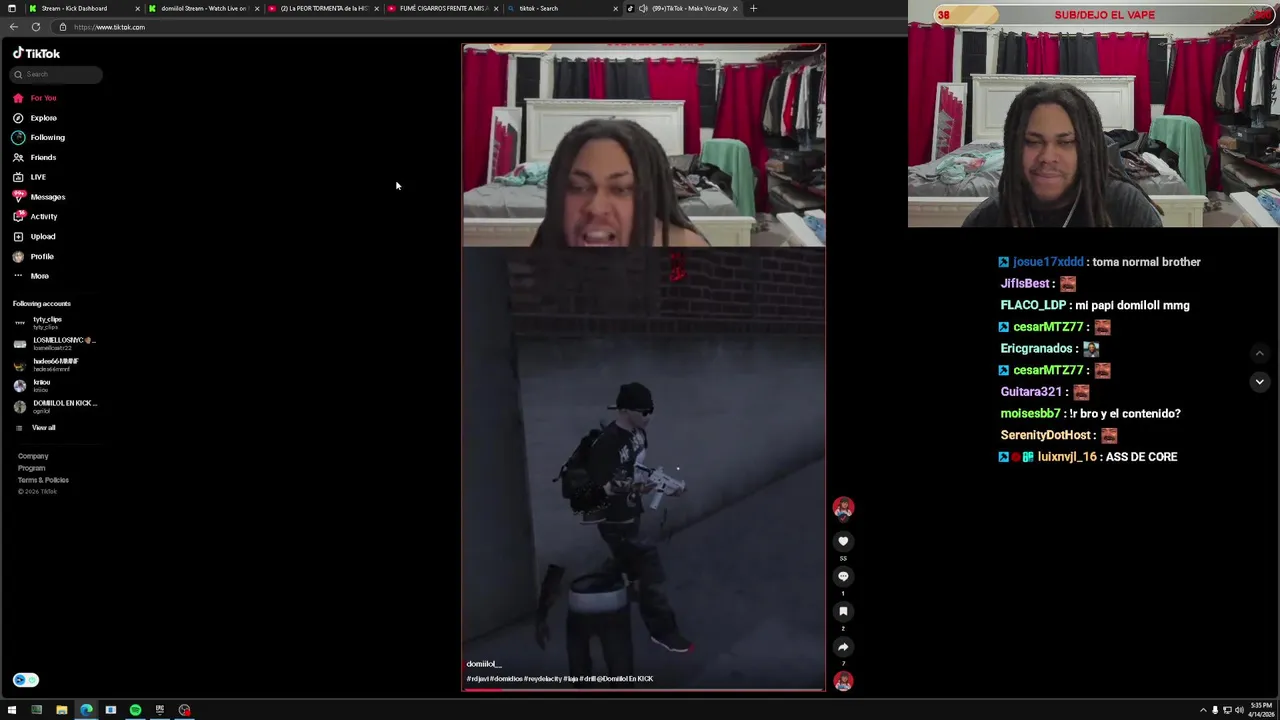This screenshot has width=1280, height=720.
Task: Go to next video down chevron
Action: point(1259,381)
